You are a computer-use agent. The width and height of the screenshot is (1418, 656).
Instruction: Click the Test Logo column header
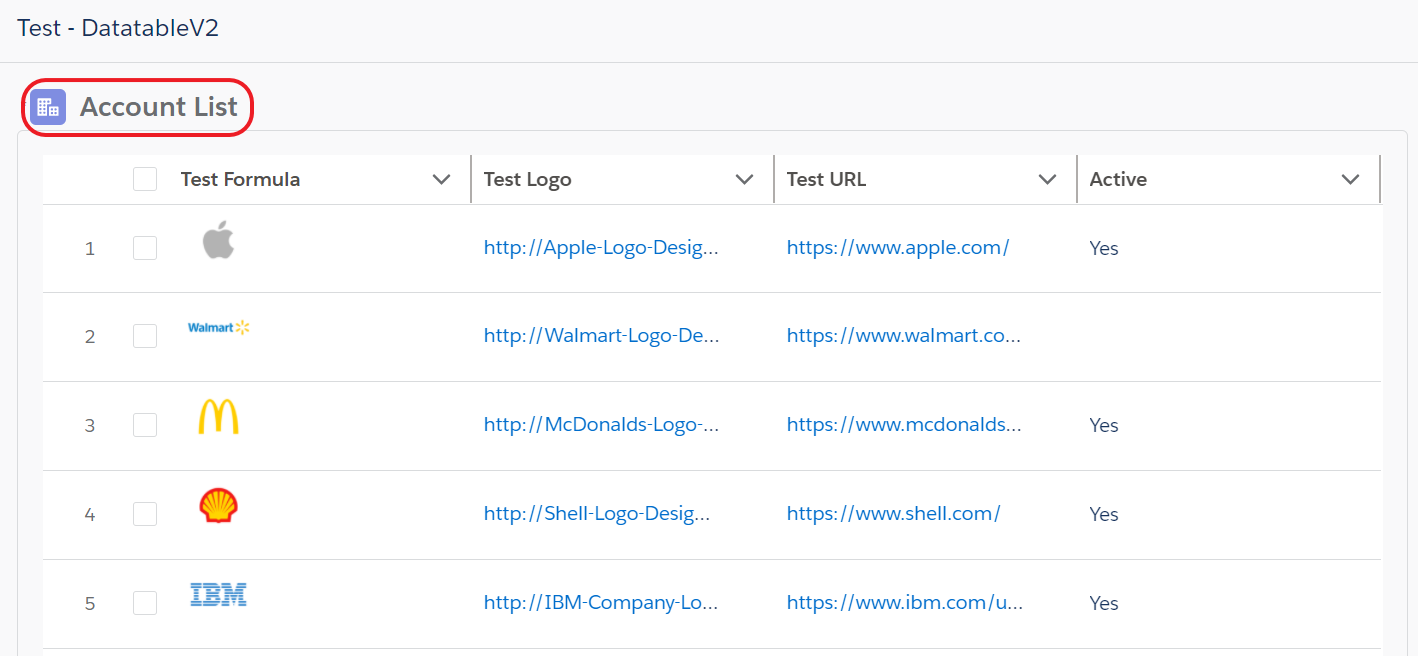coord(528,180)
